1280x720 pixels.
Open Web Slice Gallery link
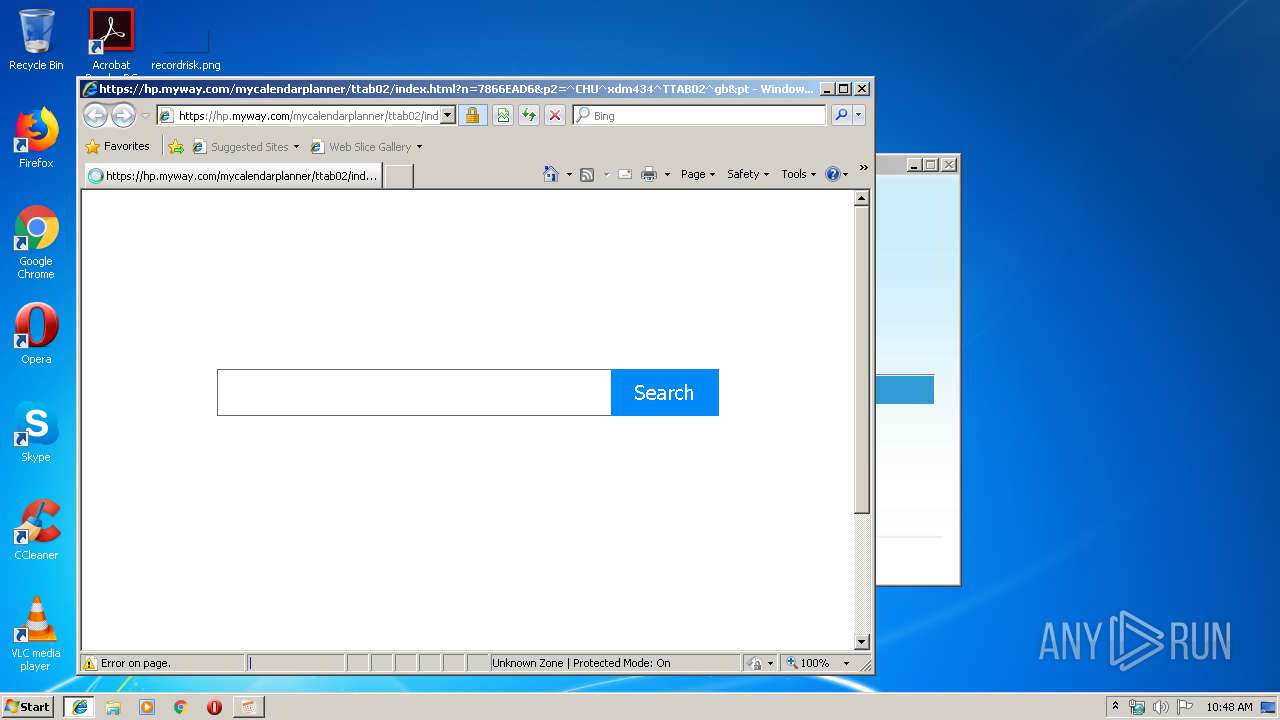360,146
